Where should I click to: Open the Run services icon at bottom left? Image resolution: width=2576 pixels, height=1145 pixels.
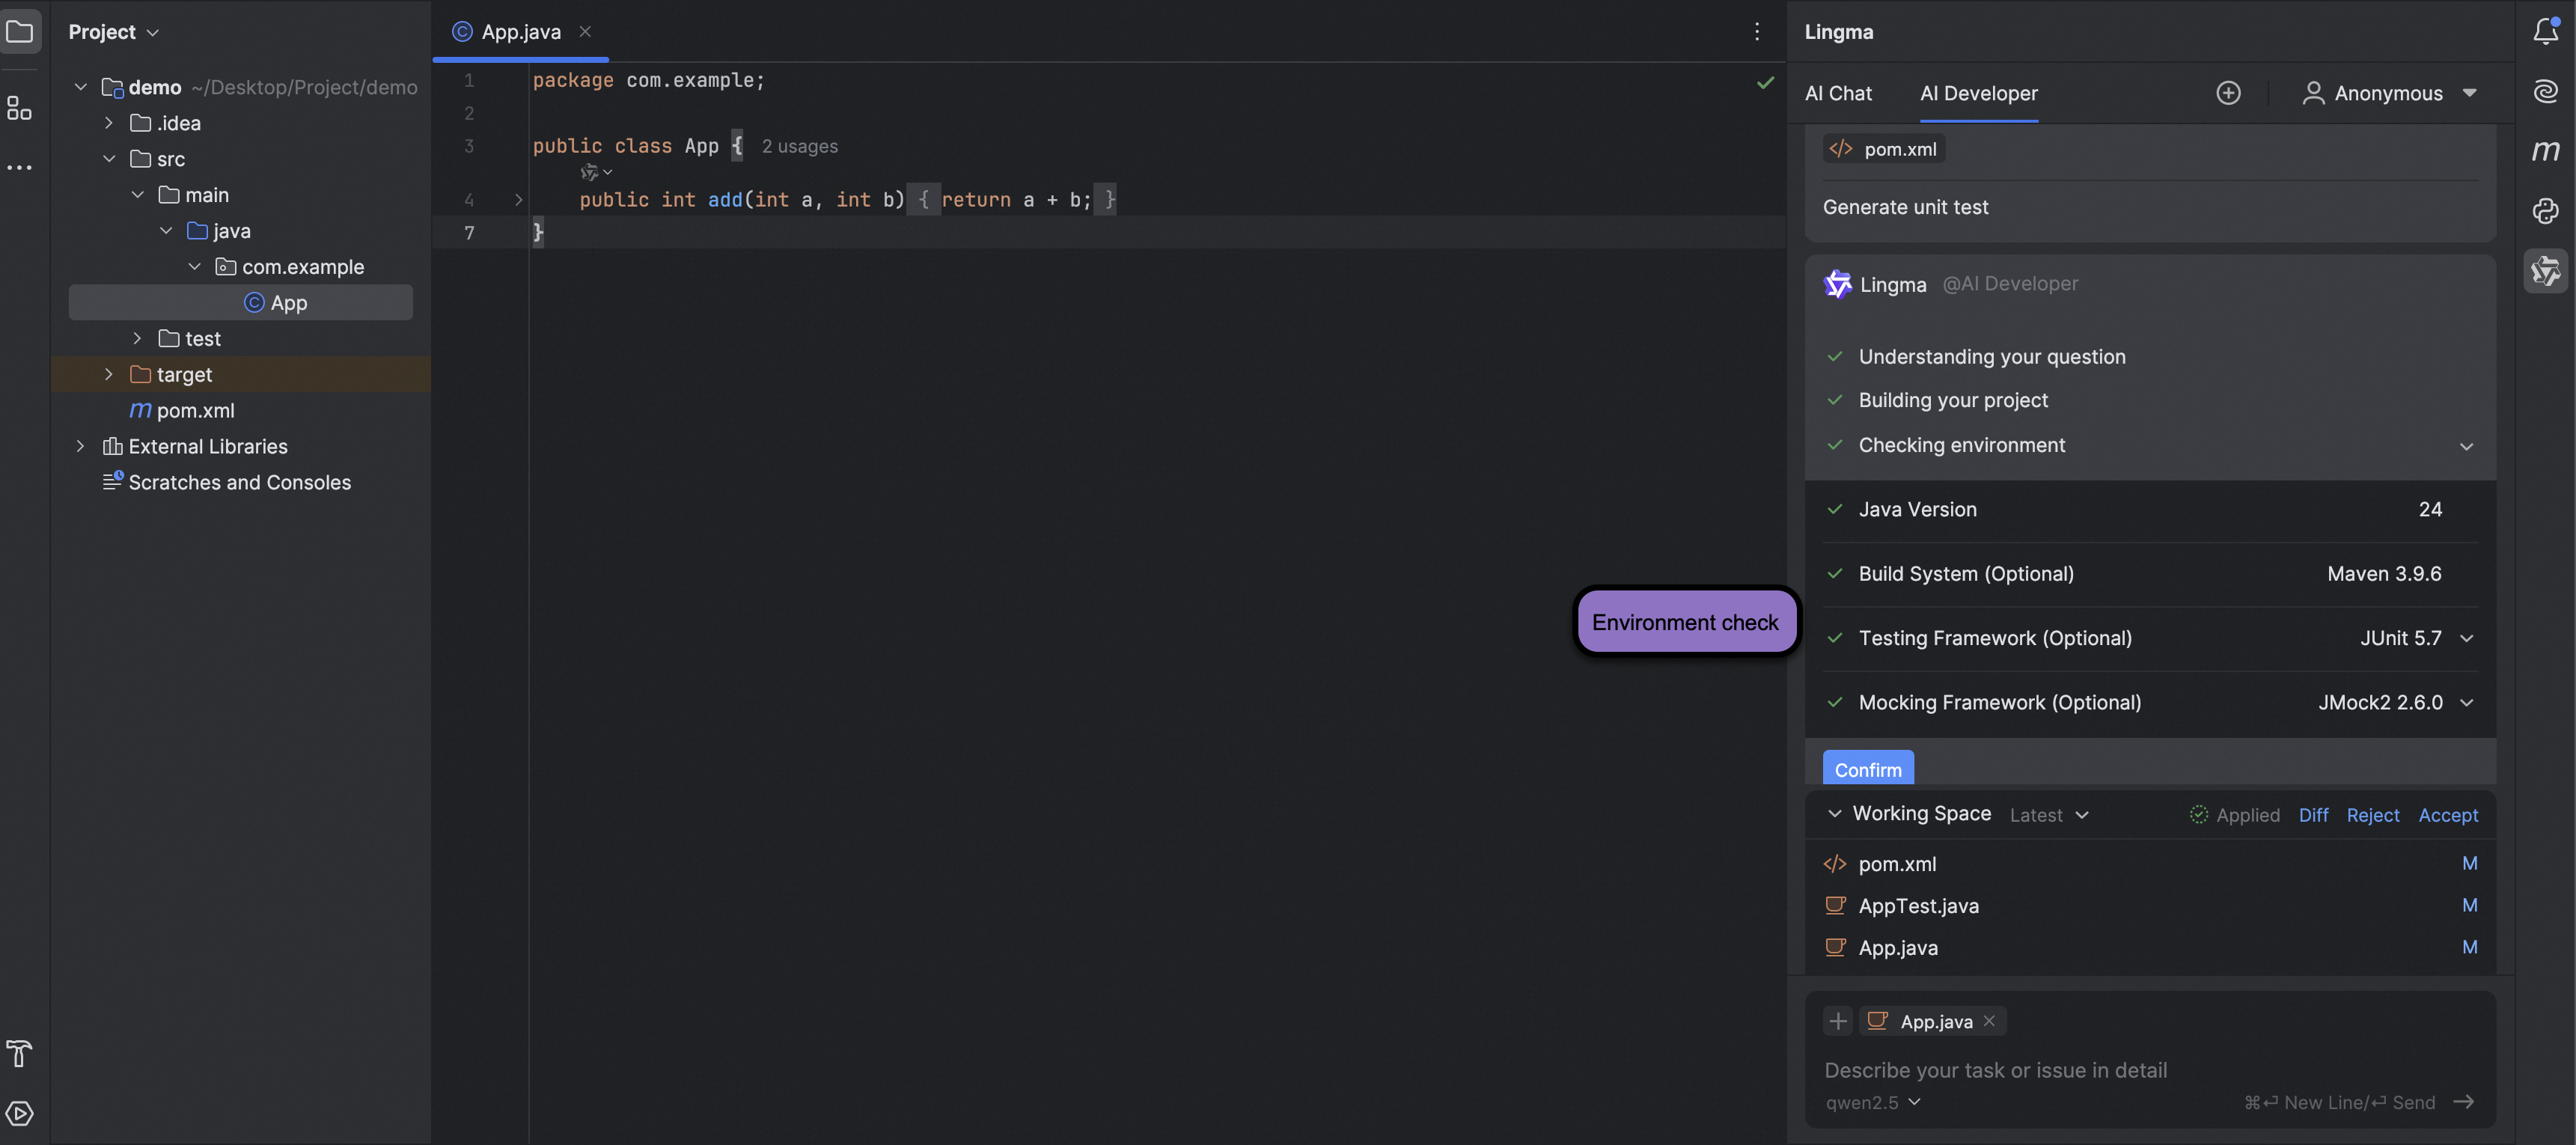point(20,1113)
